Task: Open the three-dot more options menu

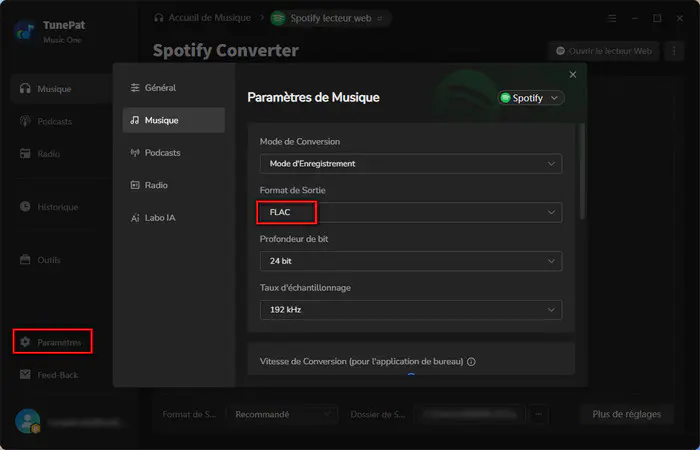Action: click(x=674, y=51)
